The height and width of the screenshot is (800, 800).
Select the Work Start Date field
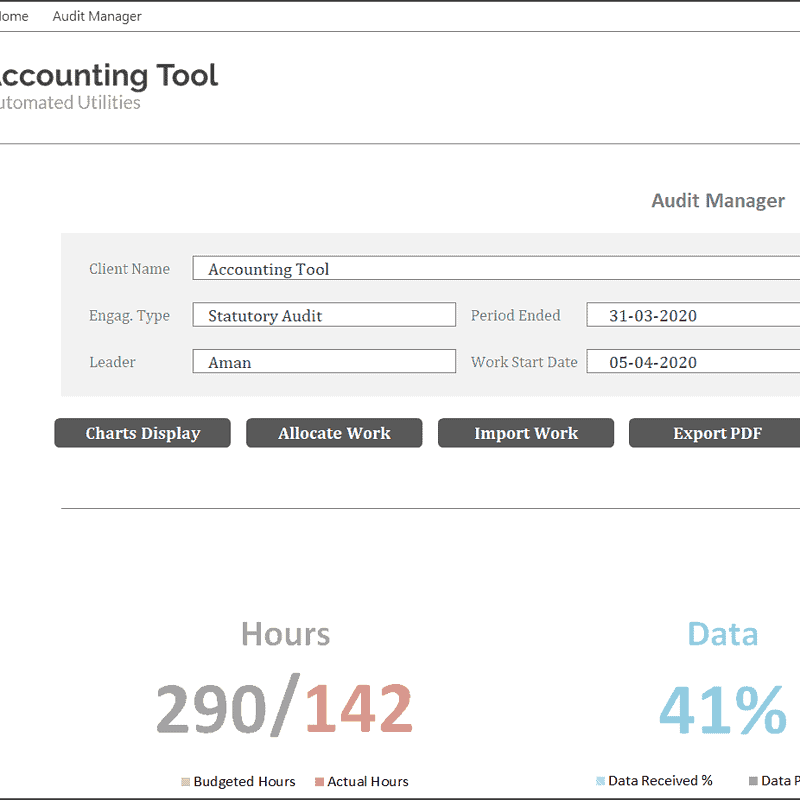pyautogui.click(x=693, y=361)
